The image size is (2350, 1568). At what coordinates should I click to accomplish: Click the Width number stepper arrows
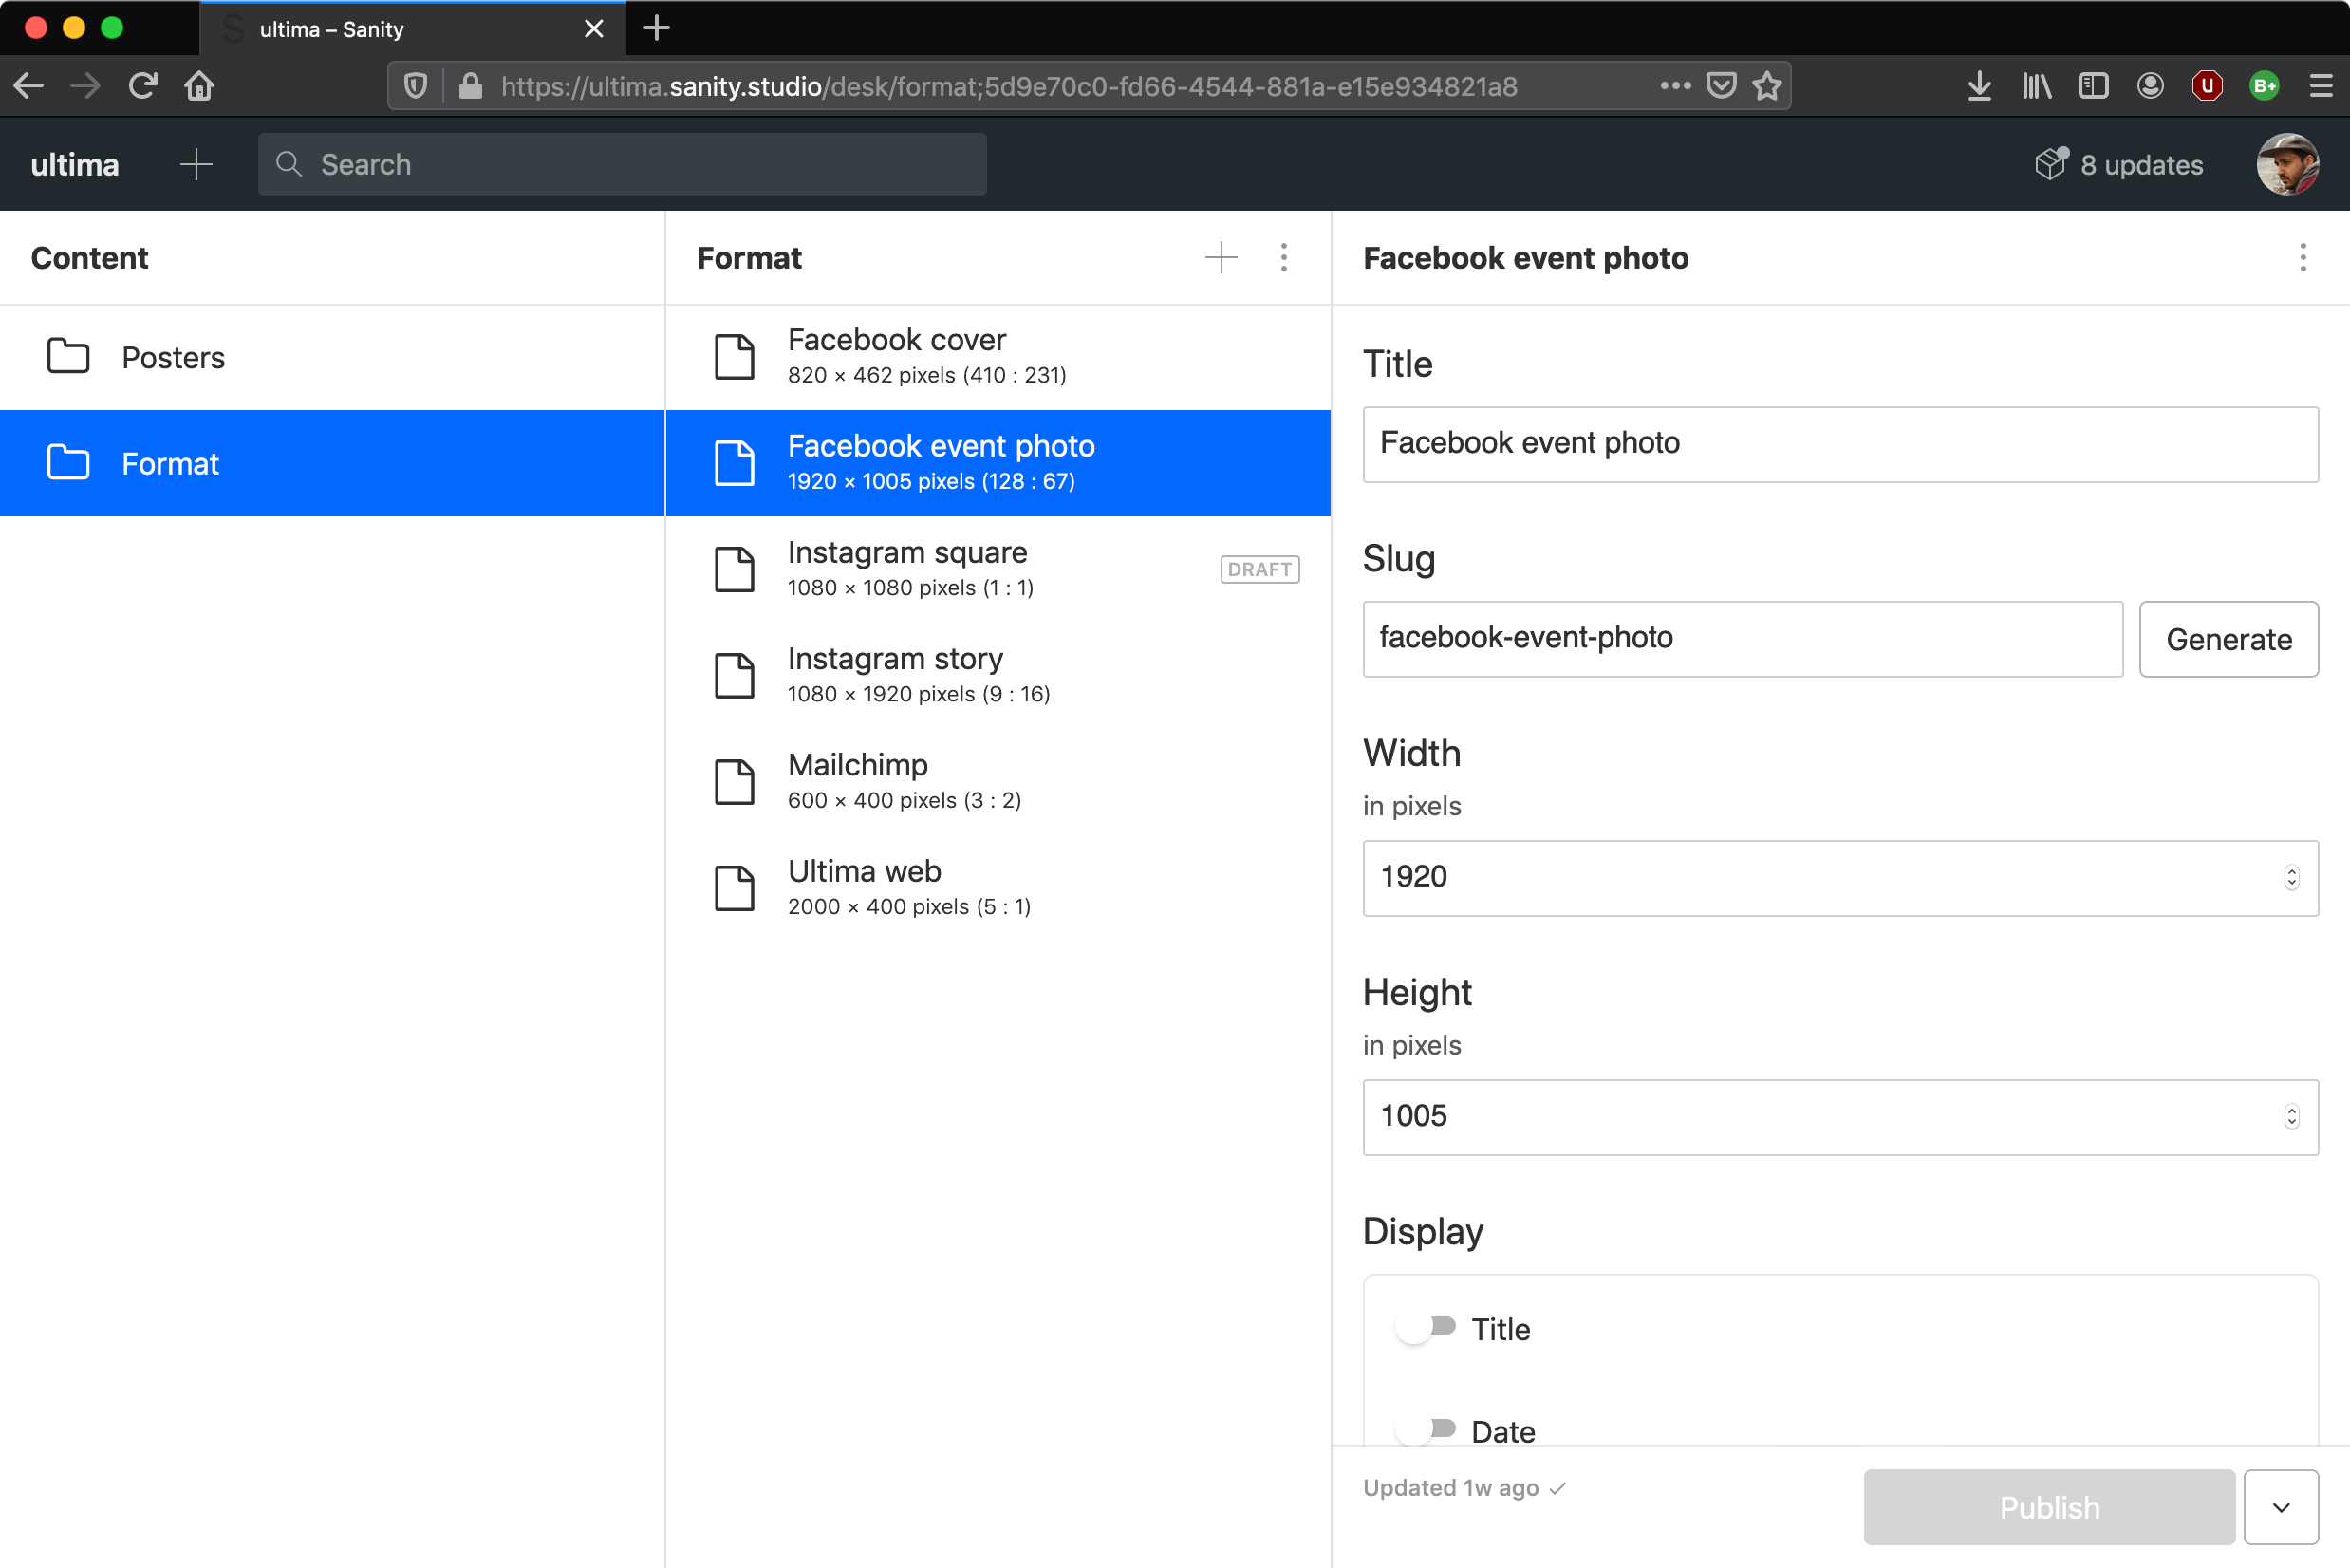[2291, 877]
